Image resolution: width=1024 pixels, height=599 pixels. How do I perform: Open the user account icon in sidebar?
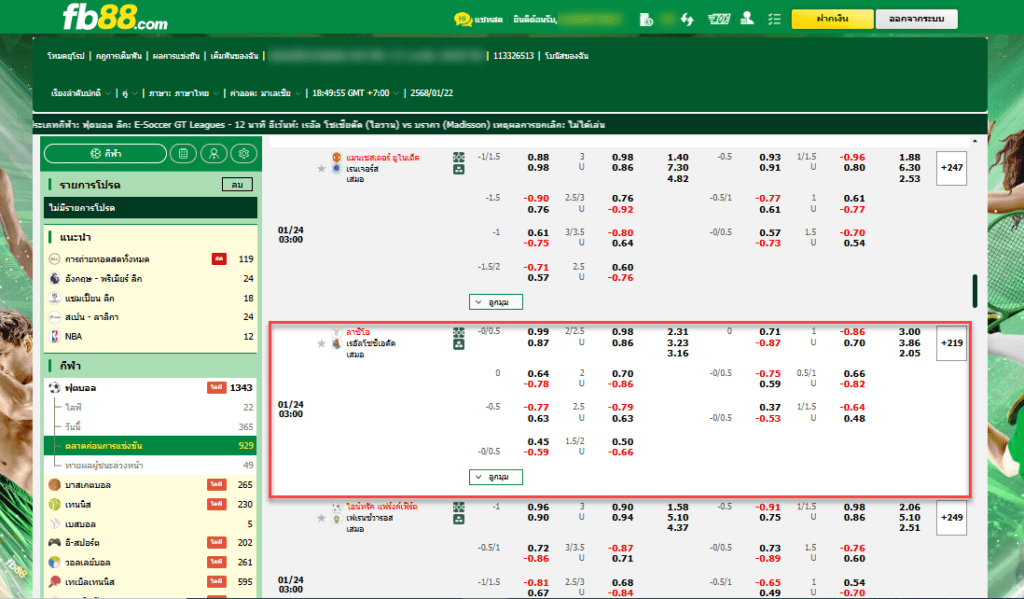[x=214, y=154]
